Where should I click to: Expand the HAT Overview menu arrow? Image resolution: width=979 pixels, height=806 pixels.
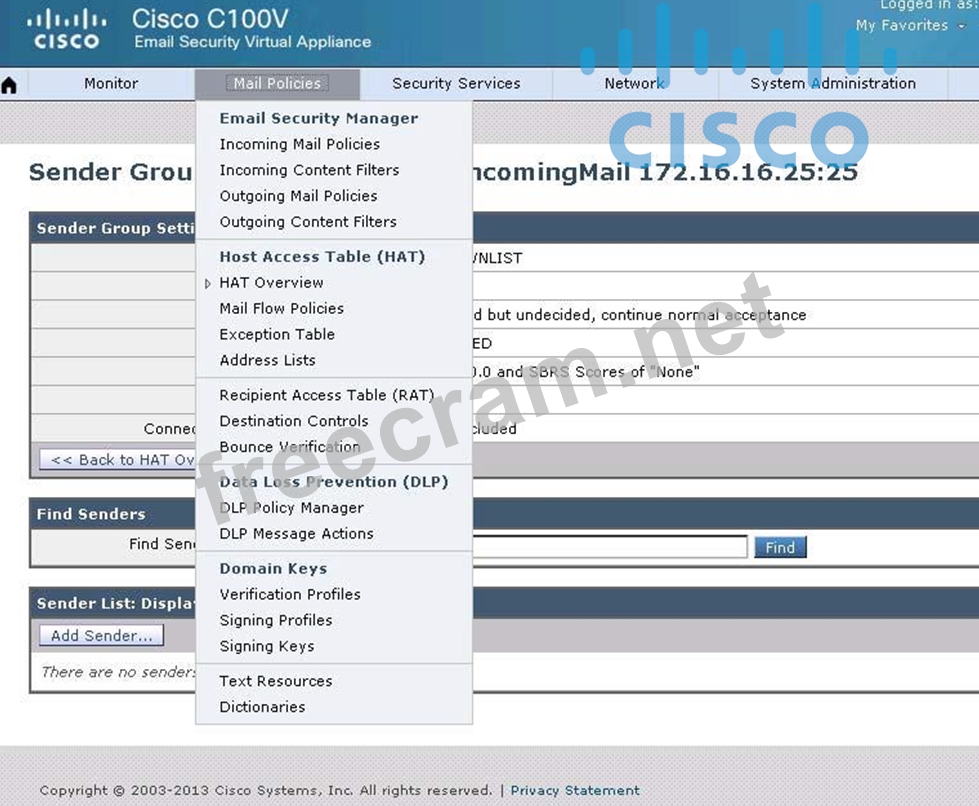coord(208,283)
